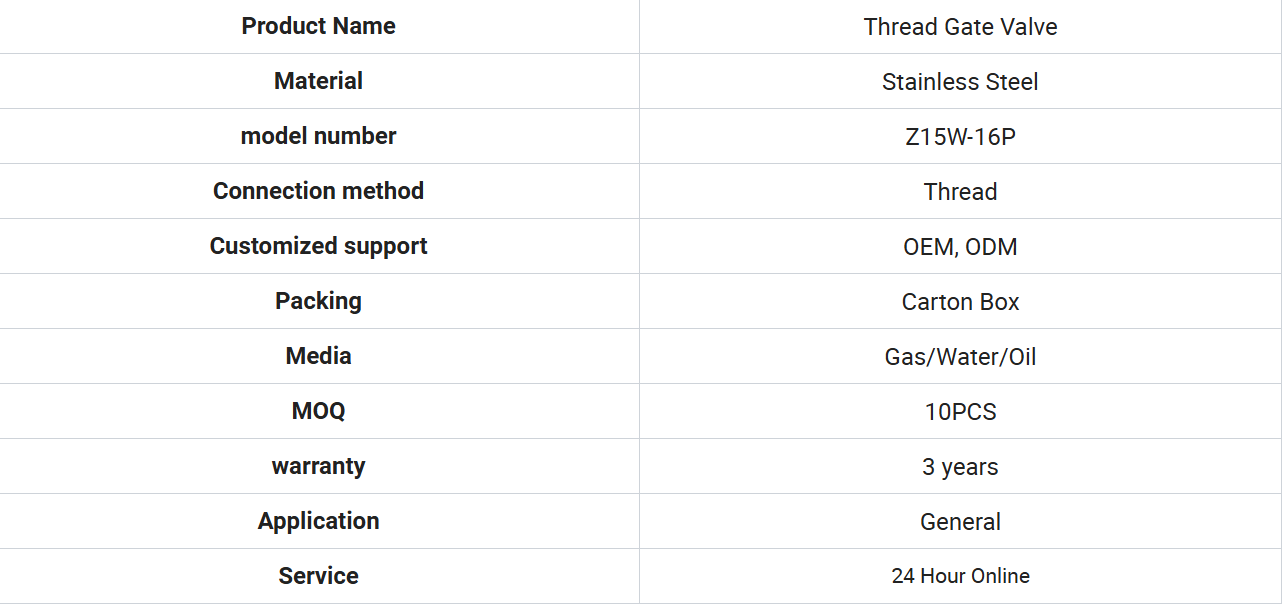Image resolution: width=1284 pixels, height=606 pixels.
Task: Click the 3 years value
Action: (x=960, y=467)
